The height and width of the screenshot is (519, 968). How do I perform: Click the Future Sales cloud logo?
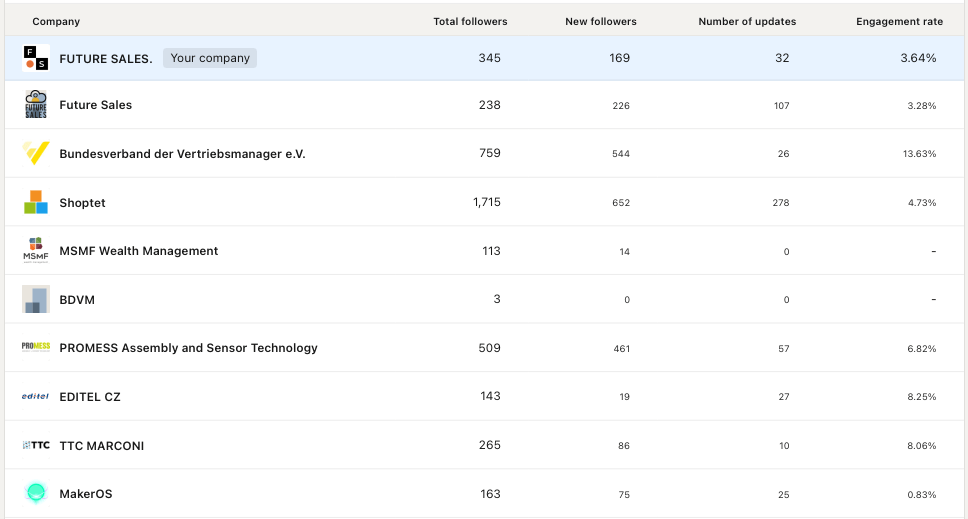click(36, 104)
